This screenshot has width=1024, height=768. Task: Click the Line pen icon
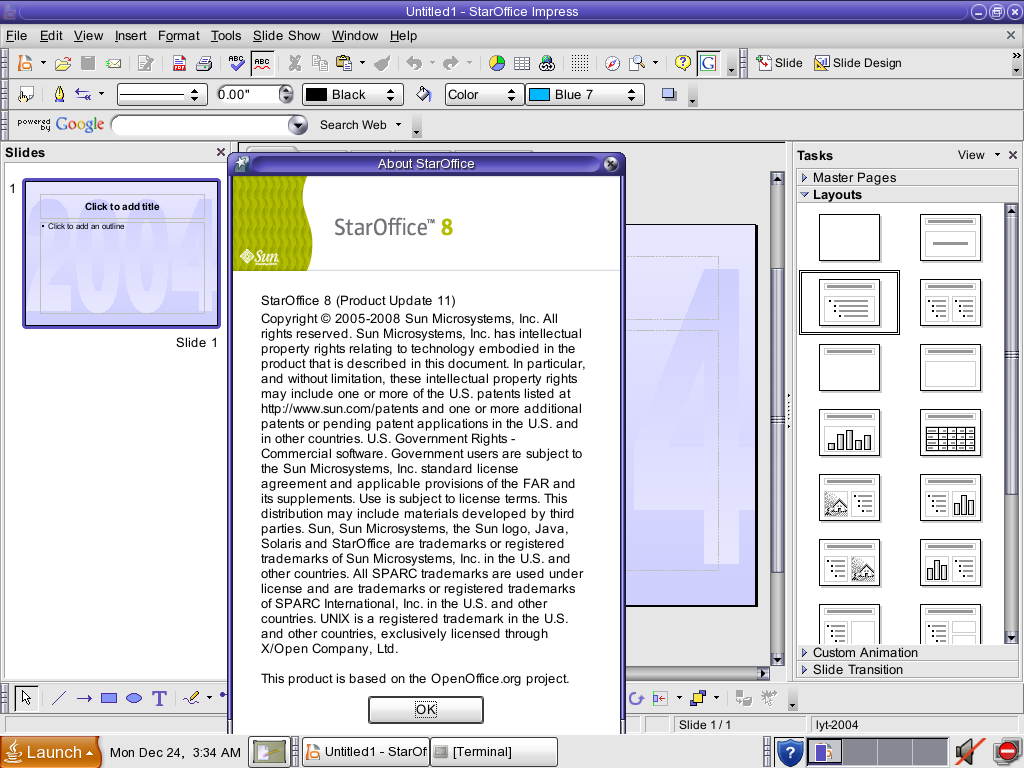coord(59,95)
